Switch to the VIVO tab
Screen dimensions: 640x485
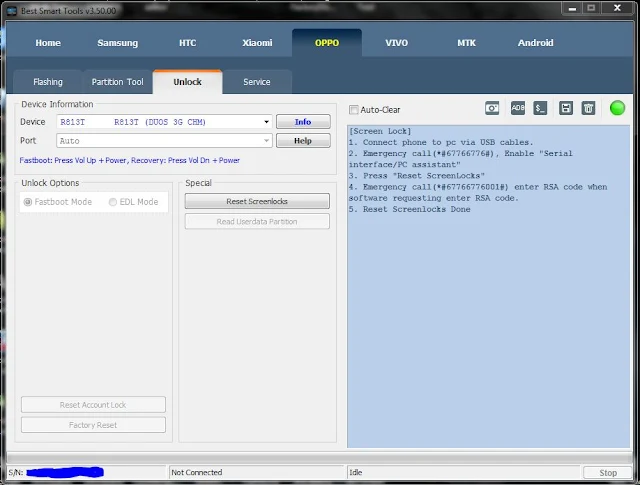click(396, 43)
